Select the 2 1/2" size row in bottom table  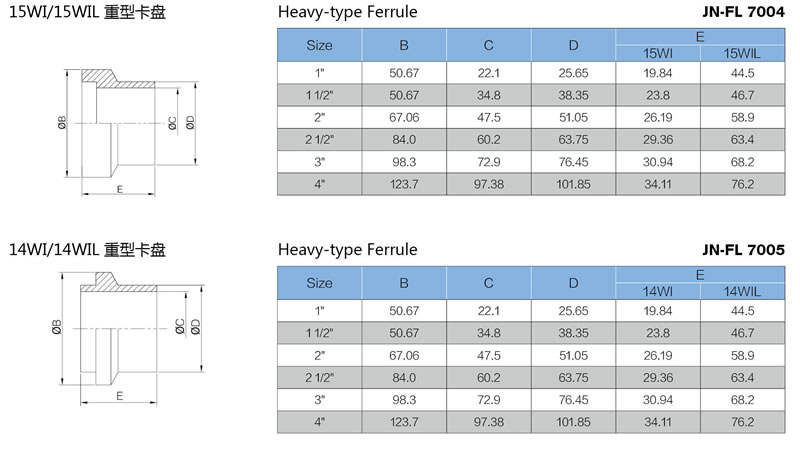coord(531,378)
